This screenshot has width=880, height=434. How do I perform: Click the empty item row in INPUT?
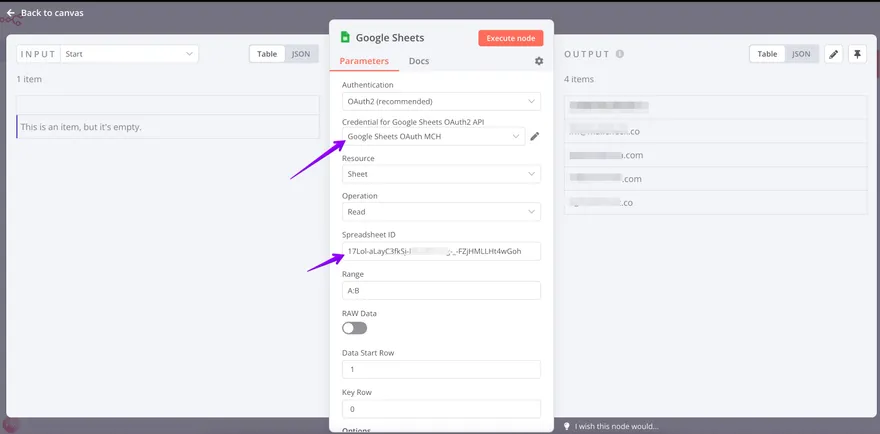coord(168,127)
